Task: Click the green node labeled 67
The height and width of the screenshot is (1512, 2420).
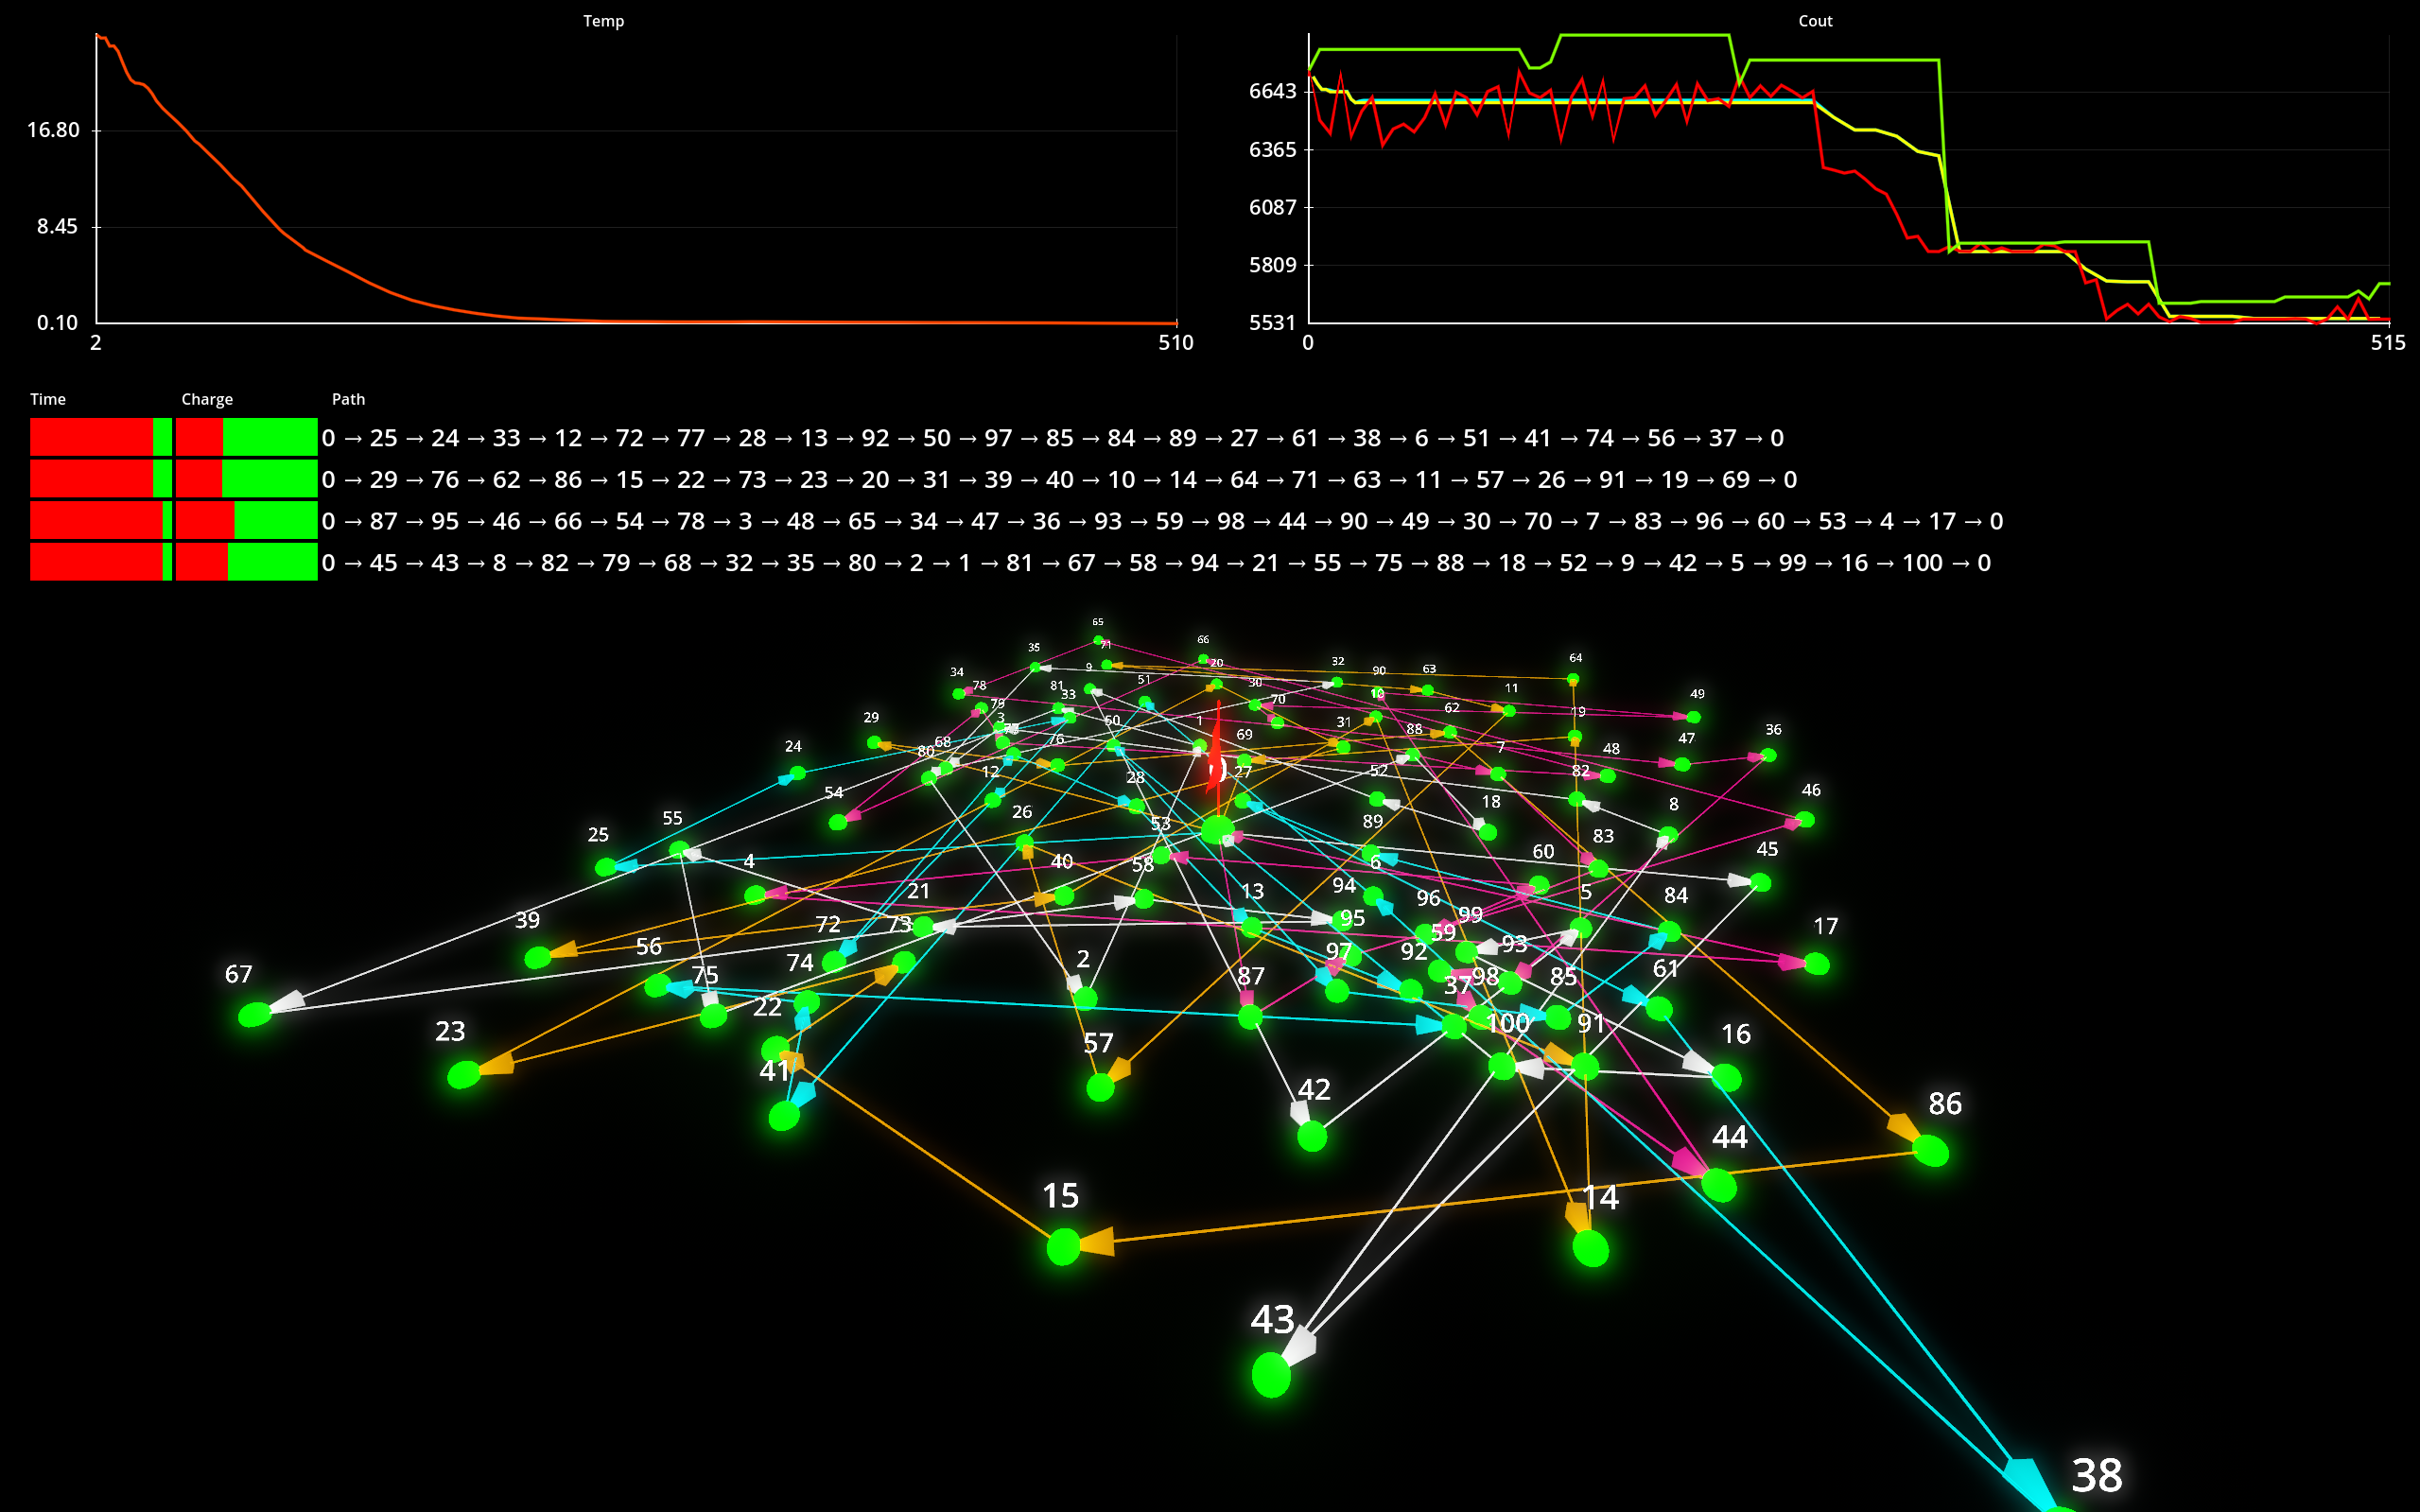Action: pyautogui.click(x=255, y=1015)
